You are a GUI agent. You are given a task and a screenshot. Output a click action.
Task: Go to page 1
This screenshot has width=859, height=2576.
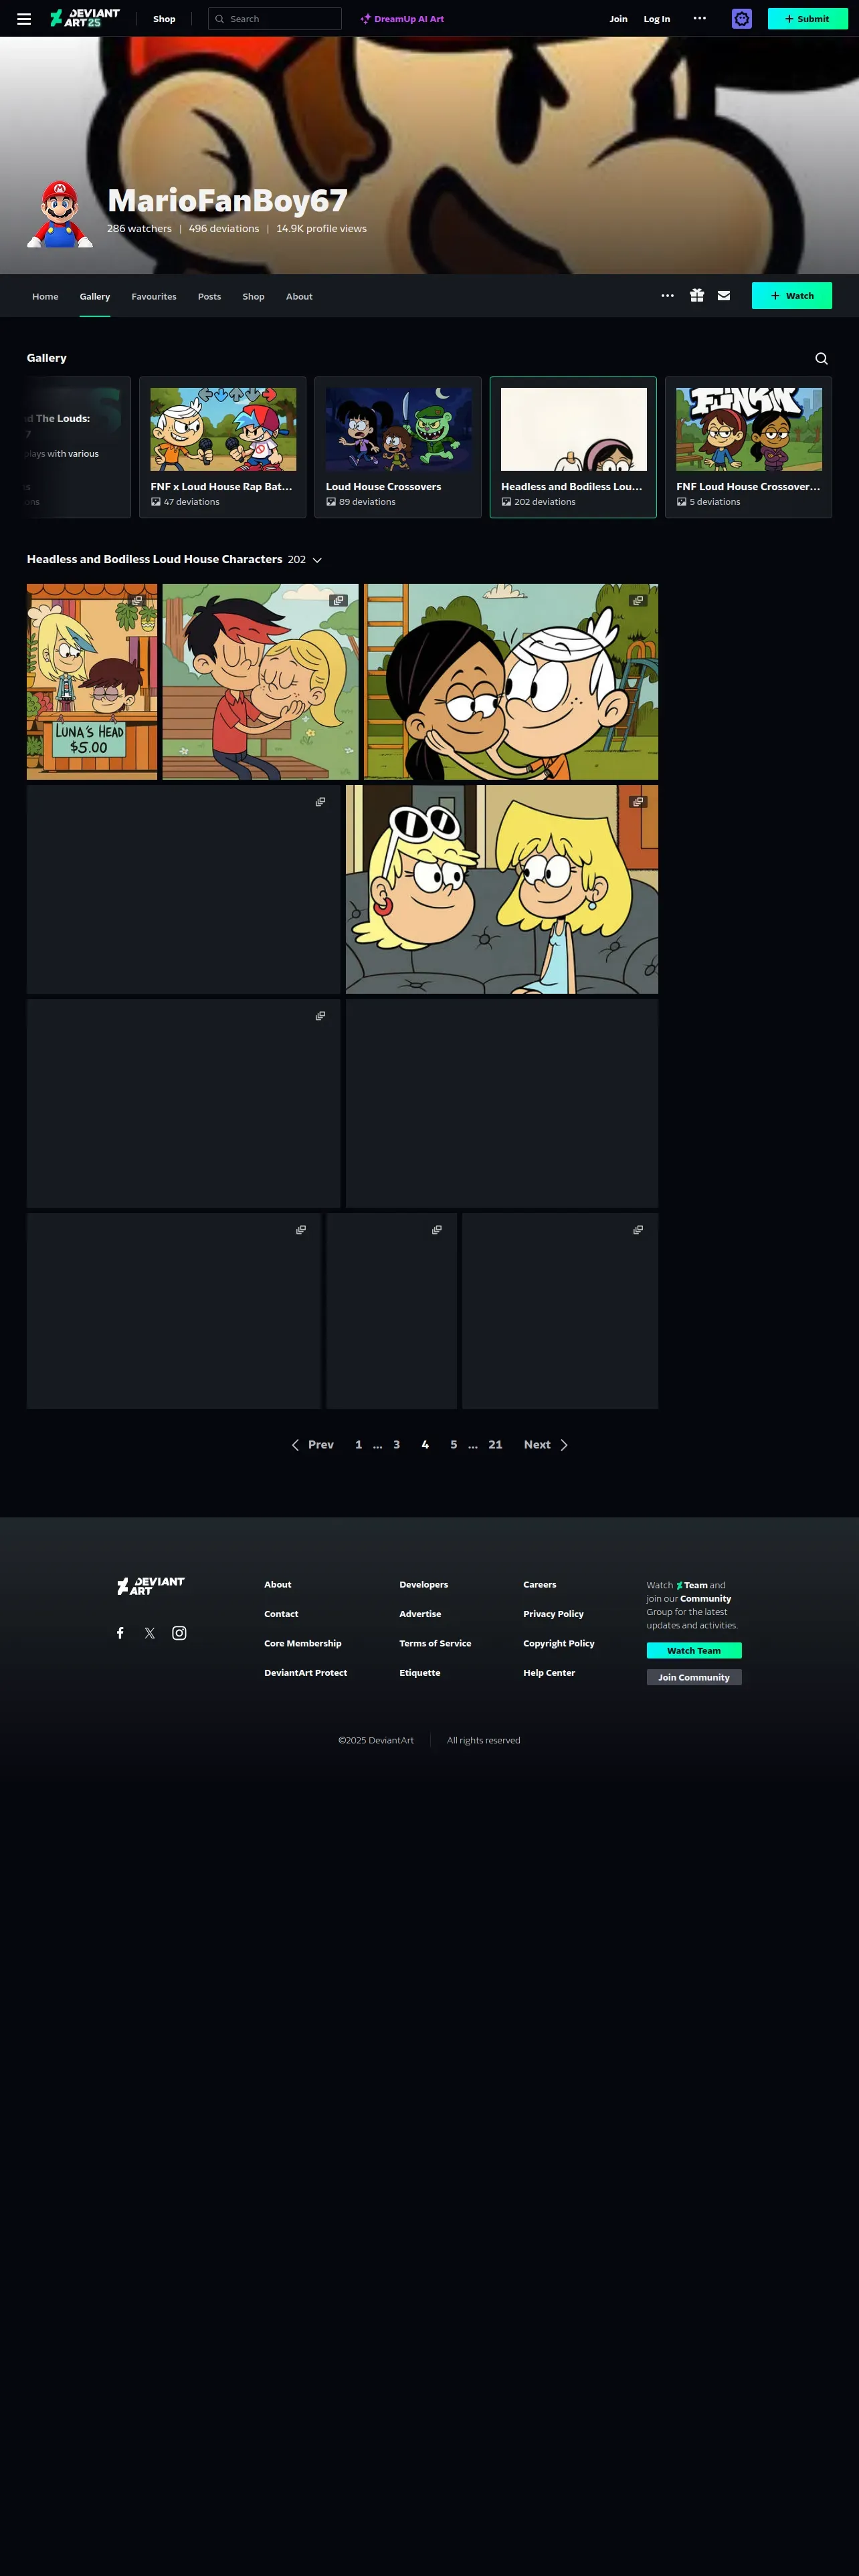point(358,1444)
